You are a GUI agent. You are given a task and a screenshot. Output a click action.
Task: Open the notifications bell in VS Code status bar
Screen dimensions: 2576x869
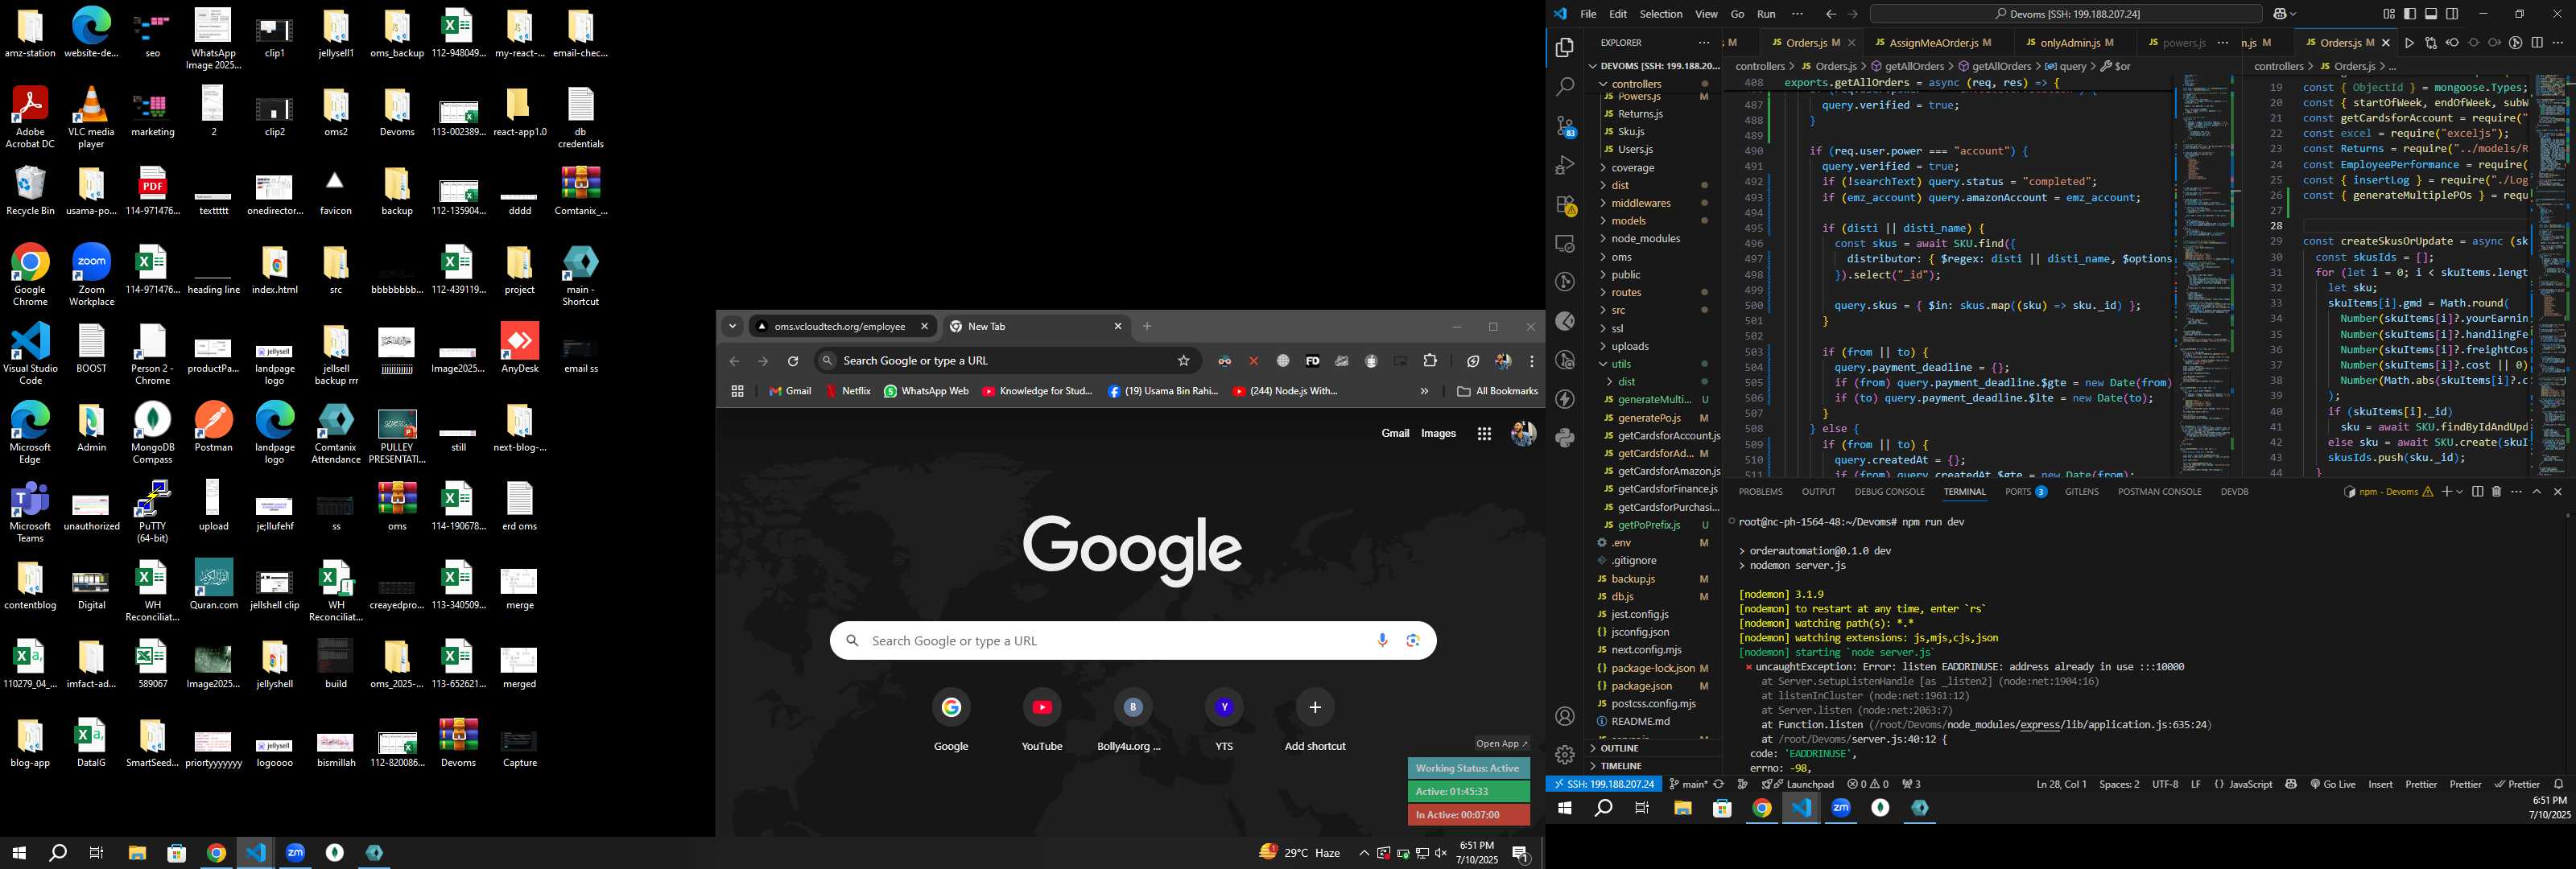2558,784
